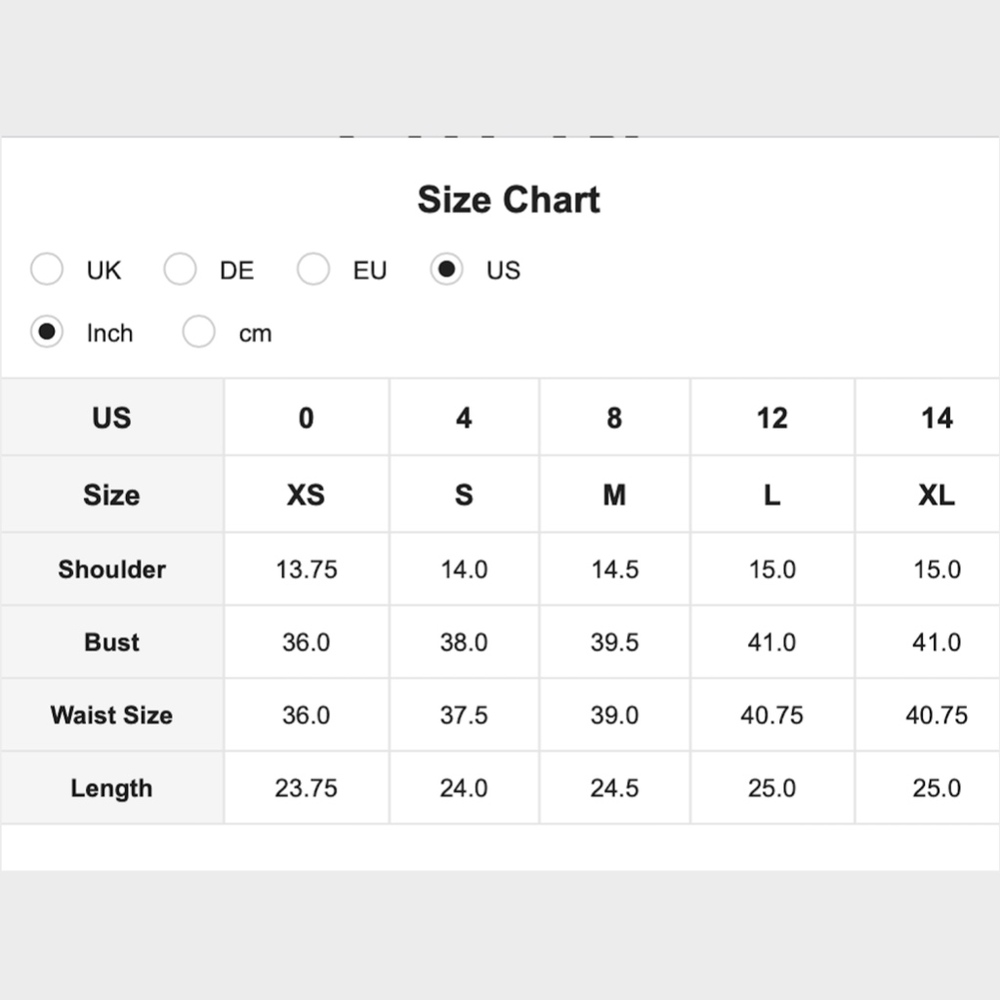Screen dimensions: 1000x1000
Task: Click the 37.5 waist value cell
Action: [464, 715]
